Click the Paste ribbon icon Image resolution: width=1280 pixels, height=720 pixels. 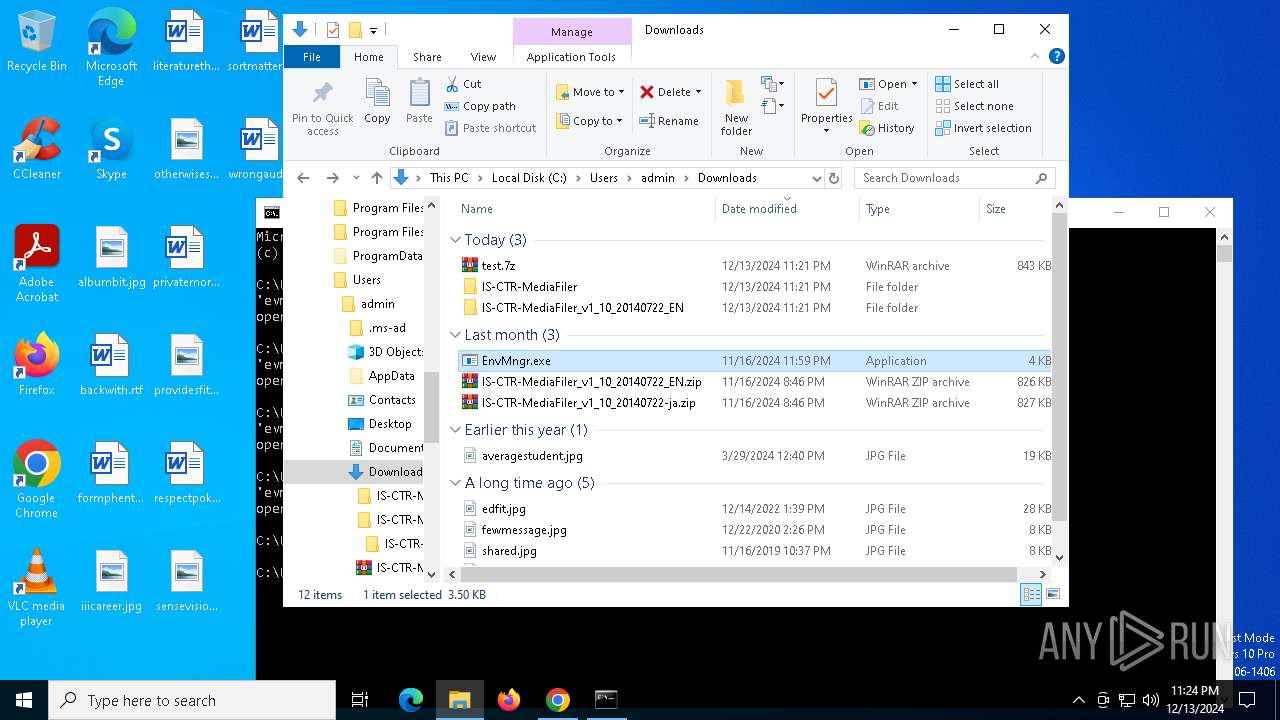[x=419, y=94]
